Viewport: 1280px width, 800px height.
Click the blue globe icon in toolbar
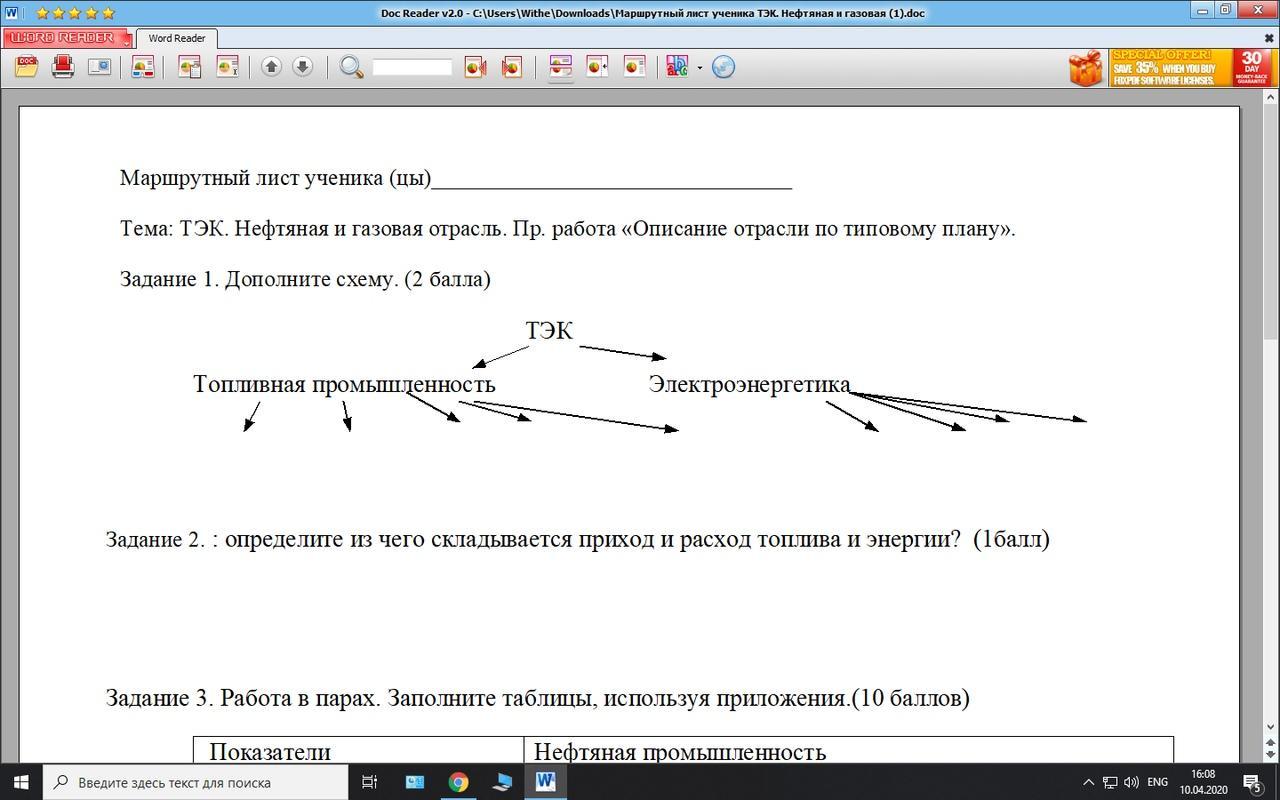click(x=723, y=67)
